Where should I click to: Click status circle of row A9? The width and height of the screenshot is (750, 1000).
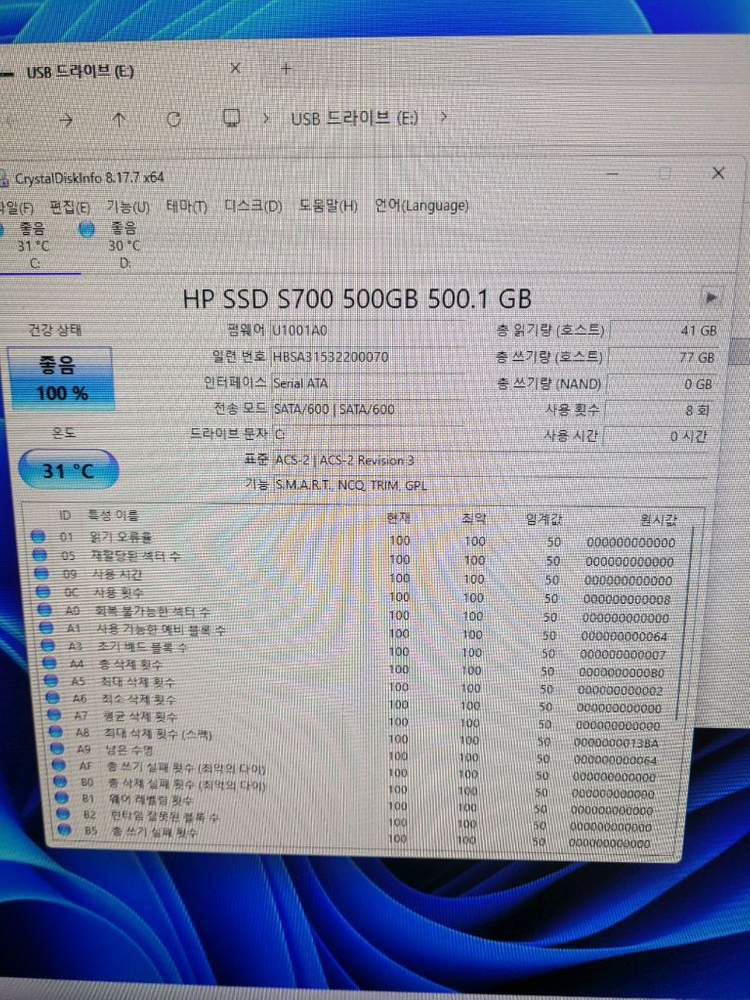(x=57, y=748)
